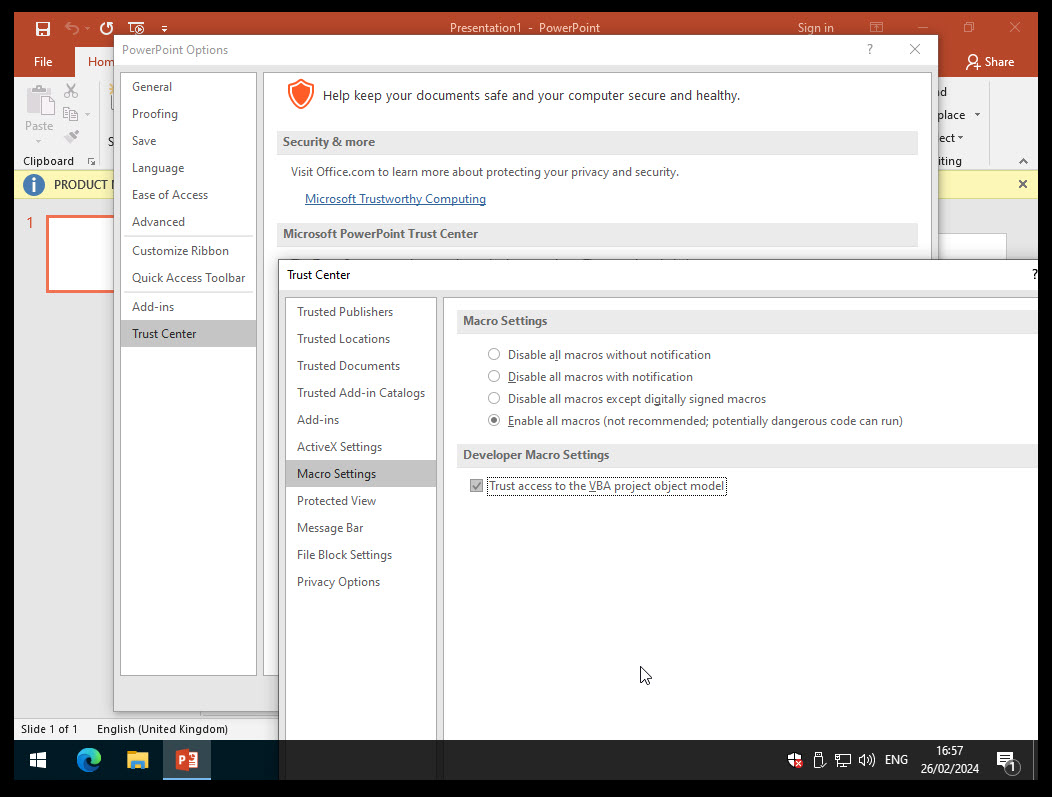The image size is (1052, 797).
Task: Click the Share button
Action: coord(990,61)
